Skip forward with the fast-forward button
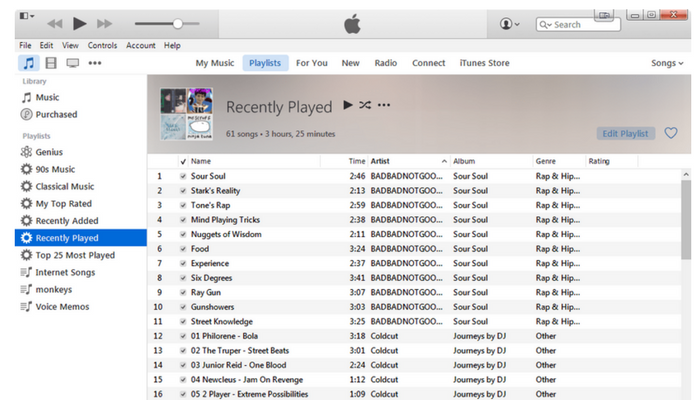700x400 pixels. [104, 24]
